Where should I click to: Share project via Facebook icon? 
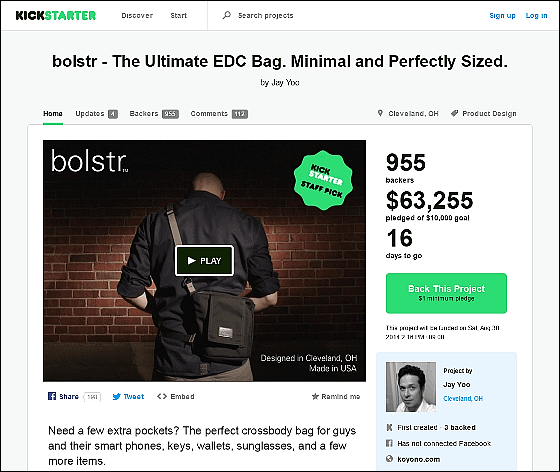pos(52,396)
